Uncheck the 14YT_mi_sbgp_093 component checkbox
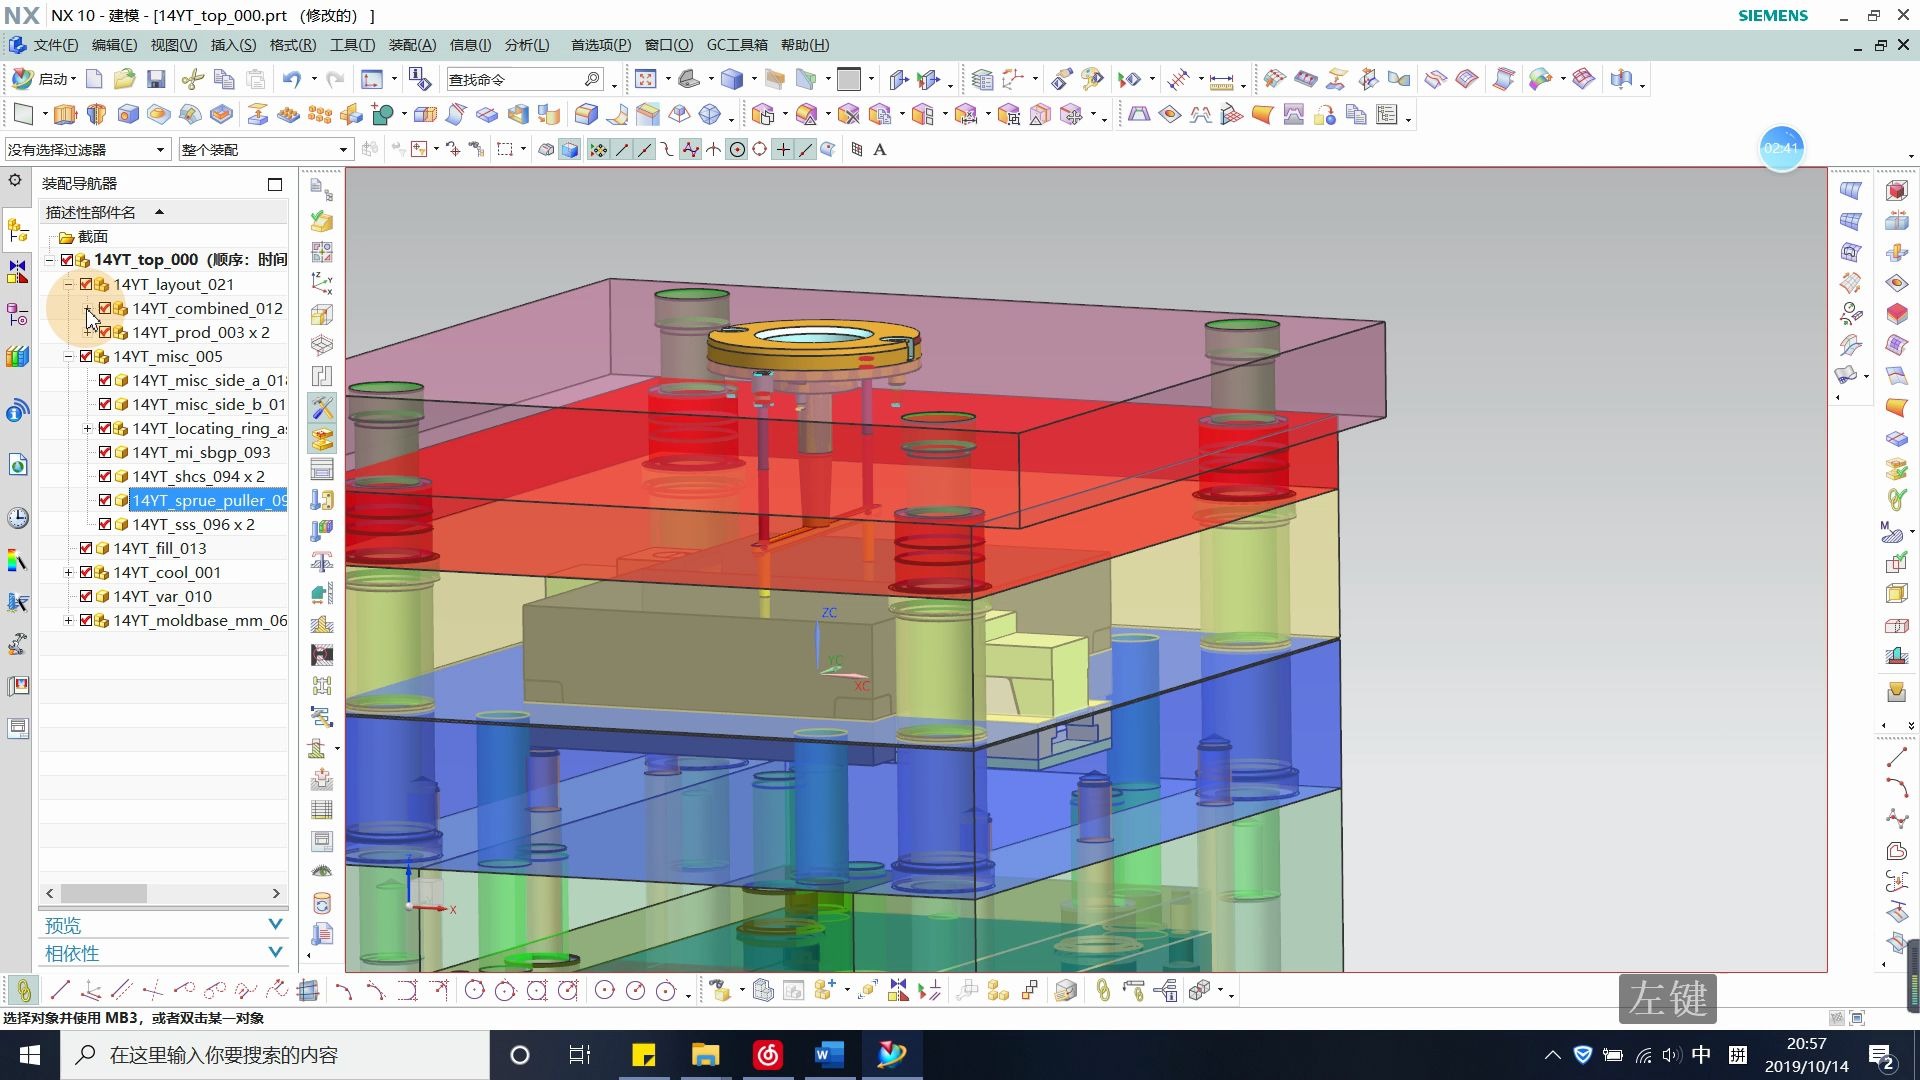1920x1080 pixels. click(105, 452)
